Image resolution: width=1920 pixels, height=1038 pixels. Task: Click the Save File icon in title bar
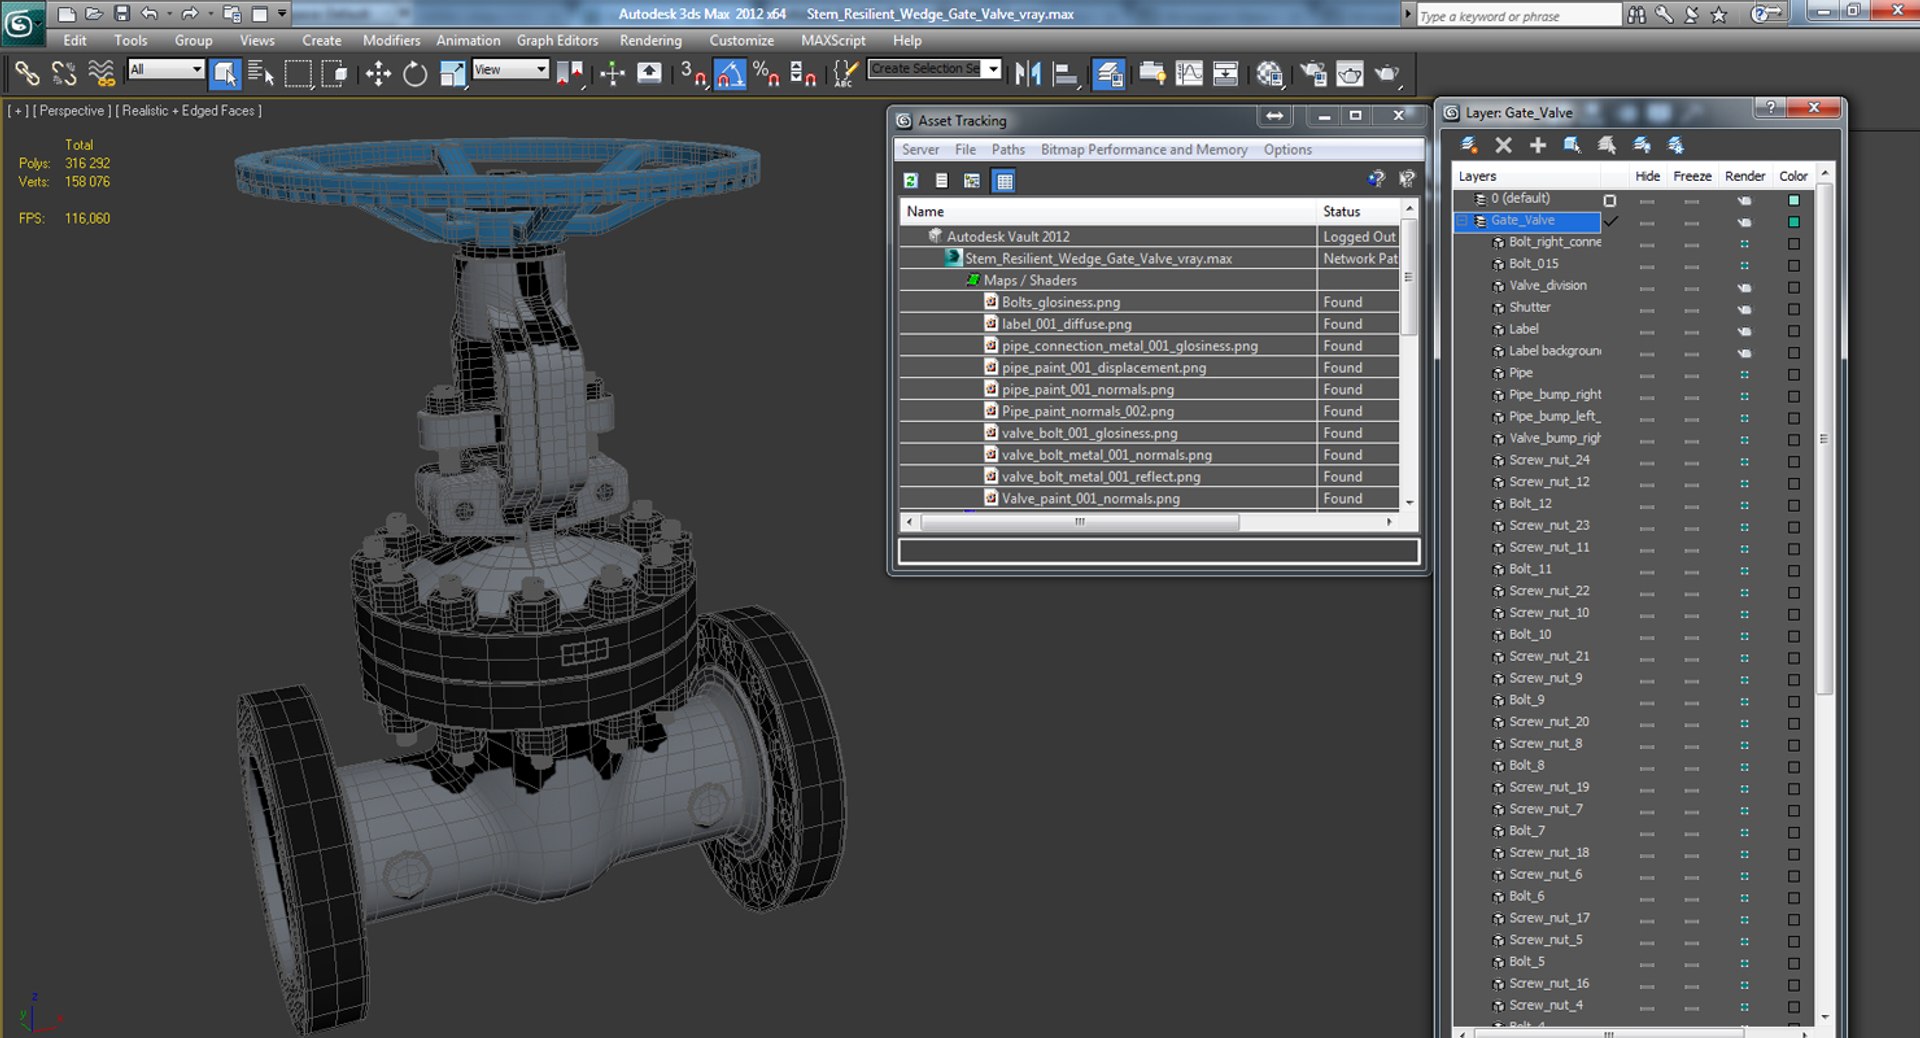(x=121, y=13)
